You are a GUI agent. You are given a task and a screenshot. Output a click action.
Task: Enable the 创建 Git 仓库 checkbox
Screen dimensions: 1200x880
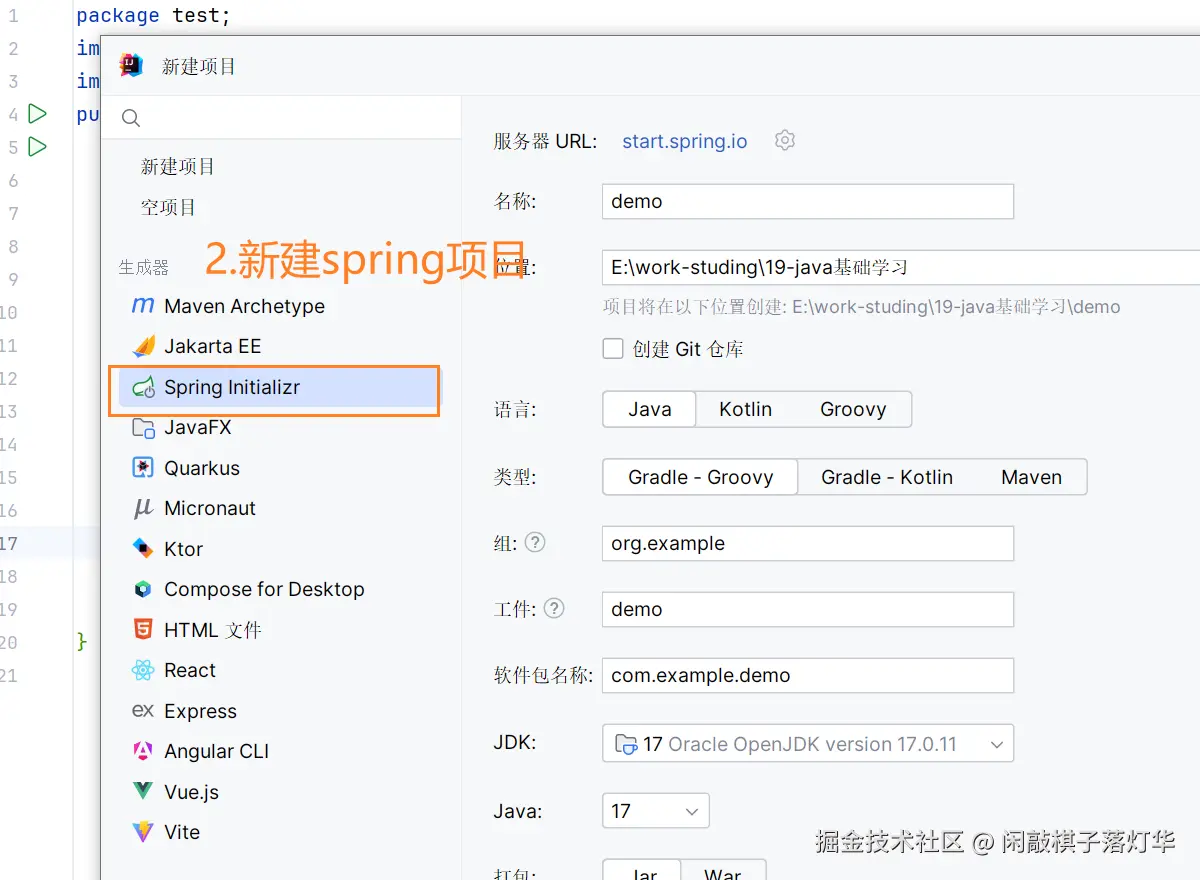613,348
